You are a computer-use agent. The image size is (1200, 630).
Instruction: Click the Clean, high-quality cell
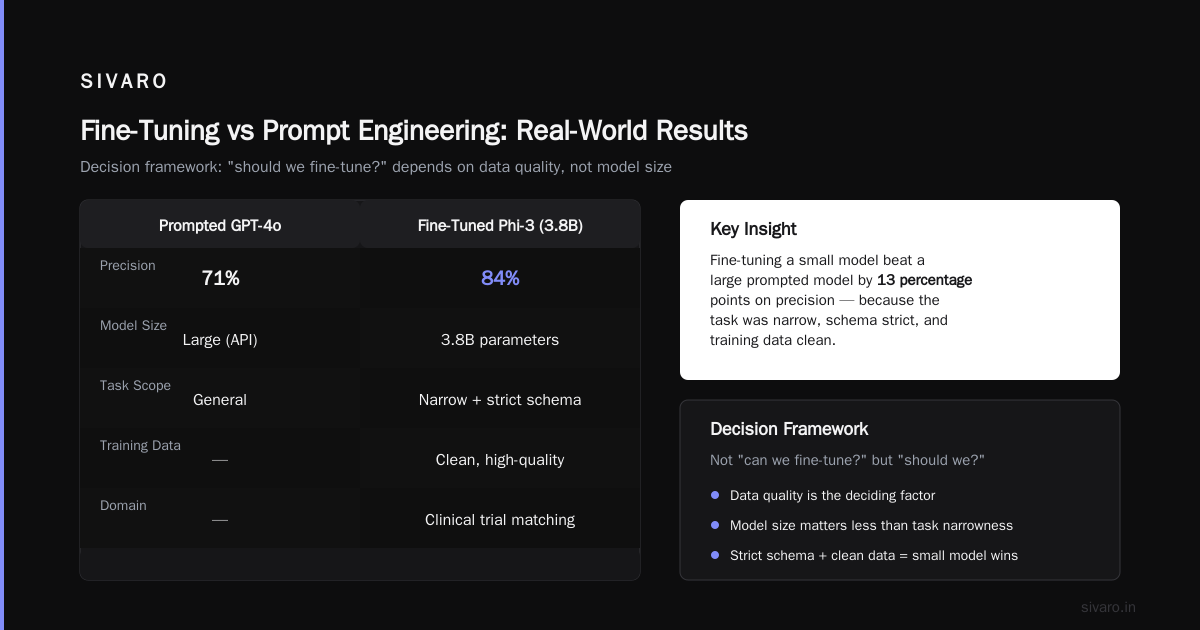[x=500, y=460]
